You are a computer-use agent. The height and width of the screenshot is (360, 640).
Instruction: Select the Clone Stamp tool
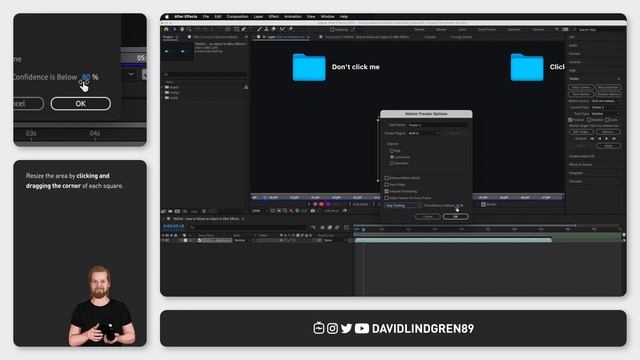click(266, 29)
